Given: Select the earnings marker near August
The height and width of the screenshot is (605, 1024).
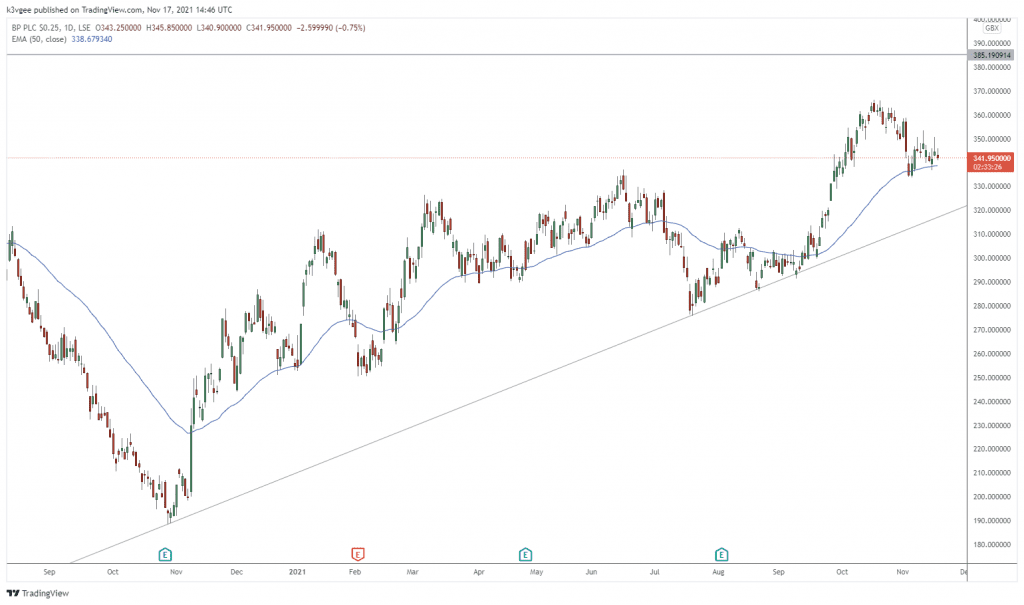Looking at the screenshot, I should 721,554.
